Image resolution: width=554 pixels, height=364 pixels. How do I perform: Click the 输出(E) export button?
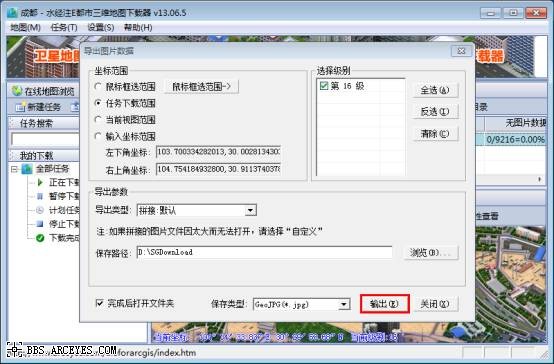pos(385,304)
